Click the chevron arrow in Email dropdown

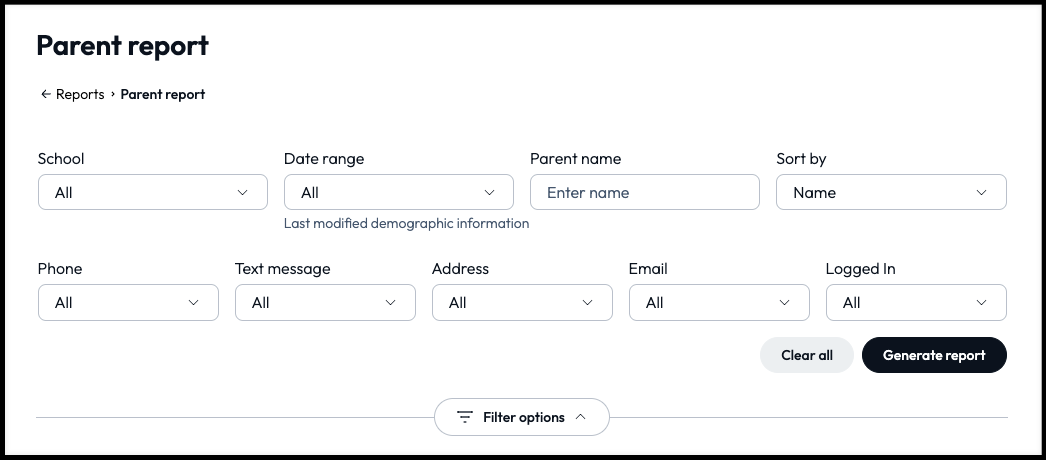(784, 302)
